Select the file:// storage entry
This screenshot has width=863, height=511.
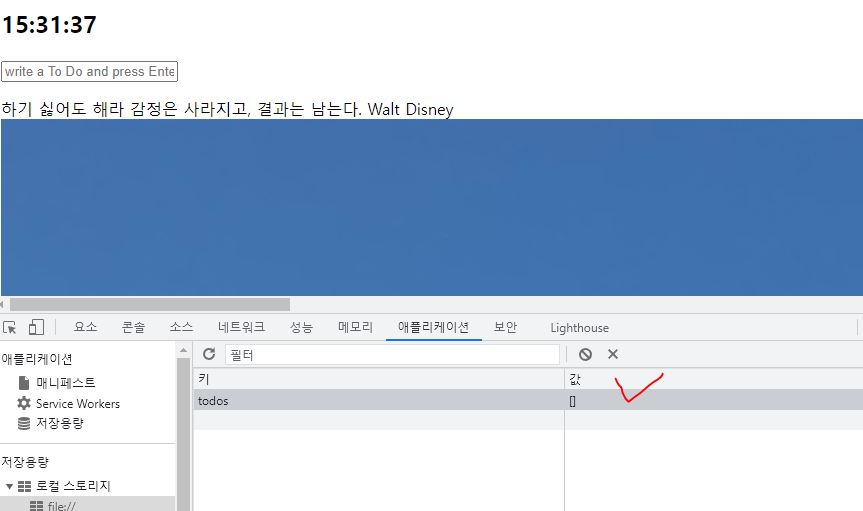coord(62,505)
